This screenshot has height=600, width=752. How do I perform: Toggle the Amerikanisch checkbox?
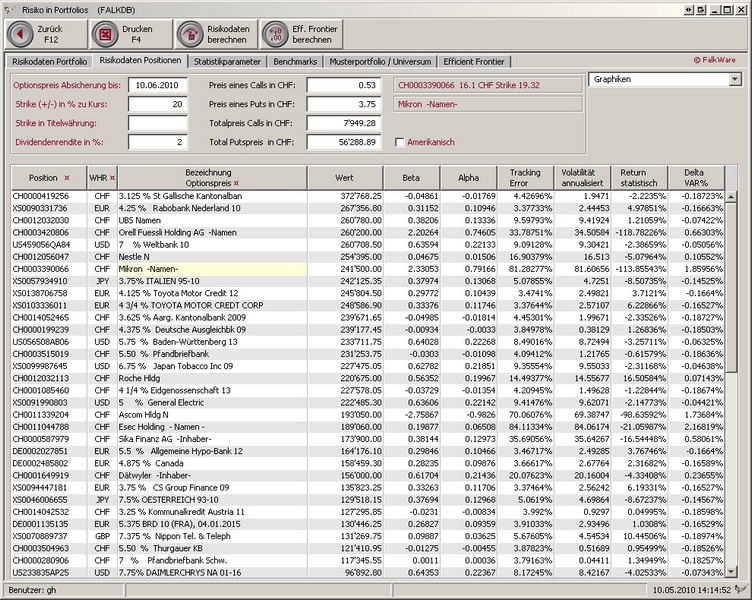(400, 142)
